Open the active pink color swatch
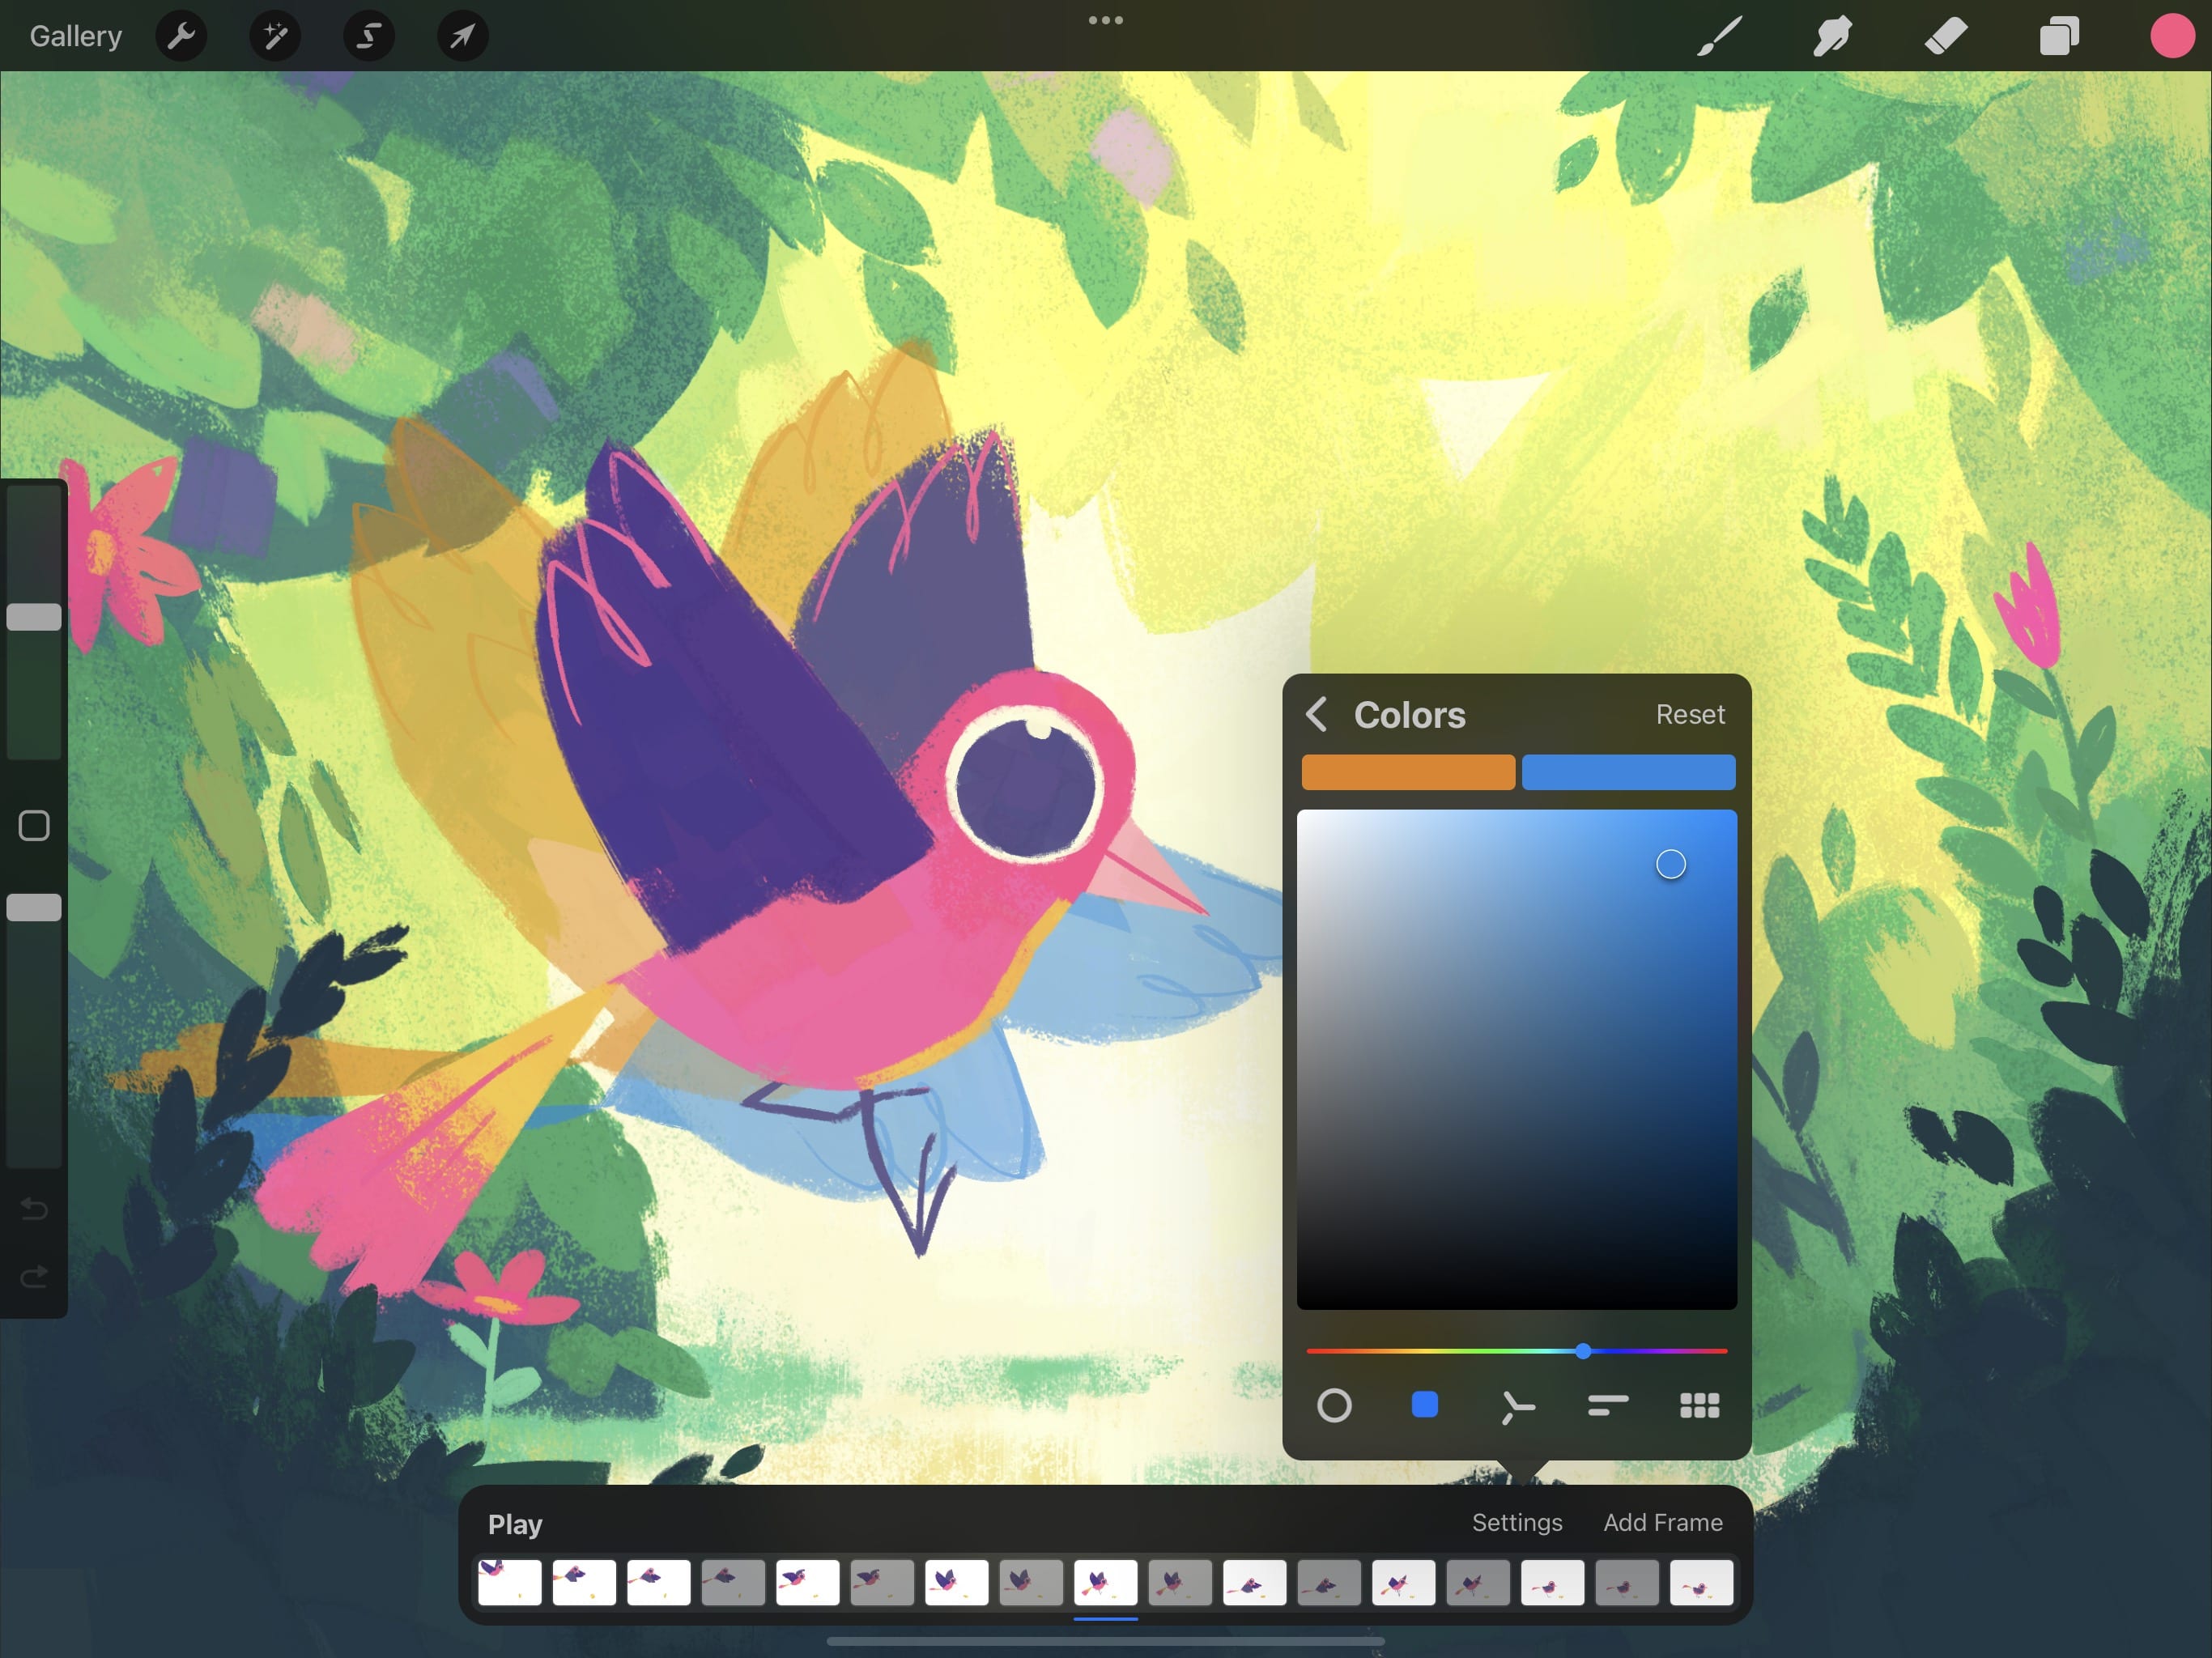The height and width of the screenshot is (1658, 2212). [x=2172, y=36]
